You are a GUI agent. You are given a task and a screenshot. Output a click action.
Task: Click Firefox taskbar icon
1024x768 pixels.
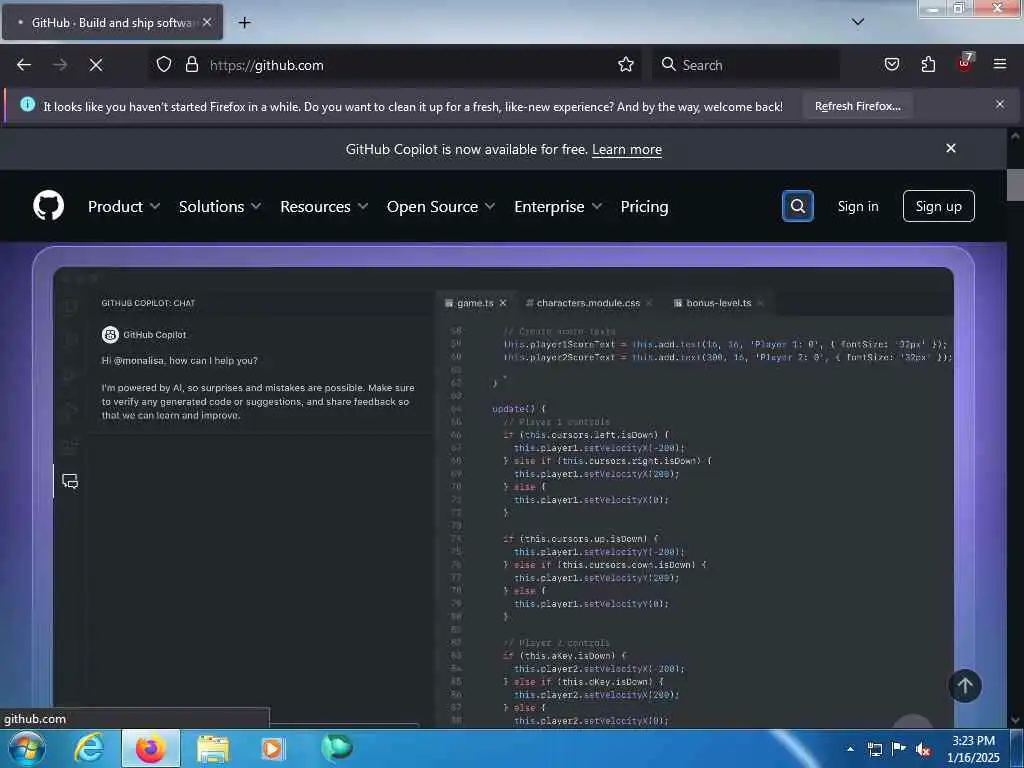point(150,748)
